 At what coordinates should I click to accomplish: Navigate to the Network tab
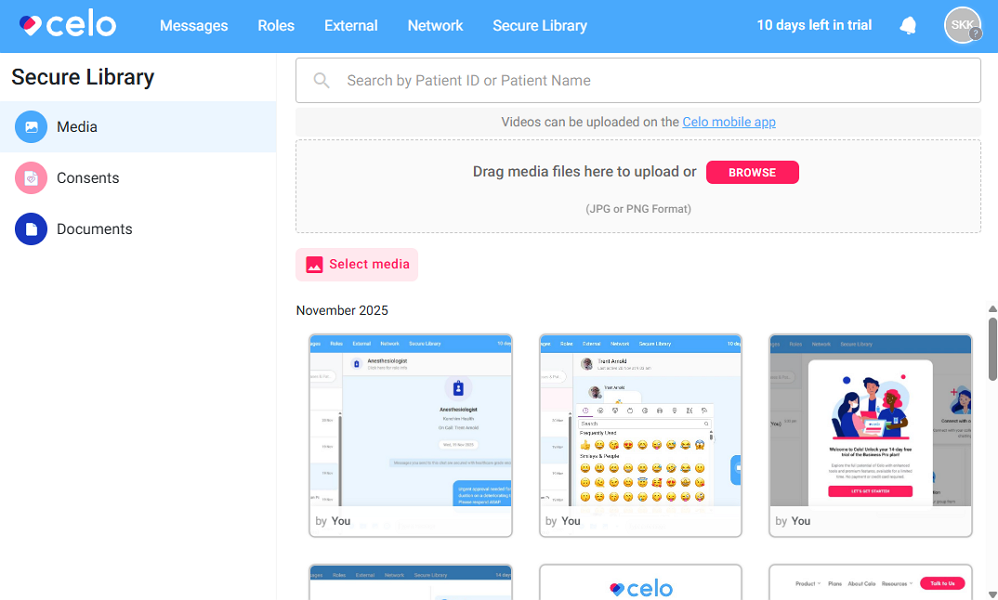[435, 25]
